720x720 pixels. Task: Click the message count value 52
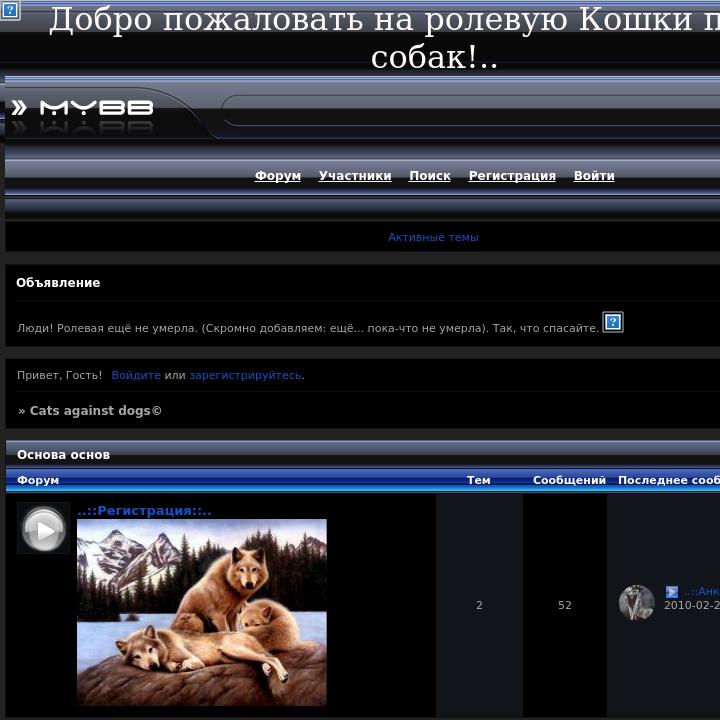tap(564, 605)
